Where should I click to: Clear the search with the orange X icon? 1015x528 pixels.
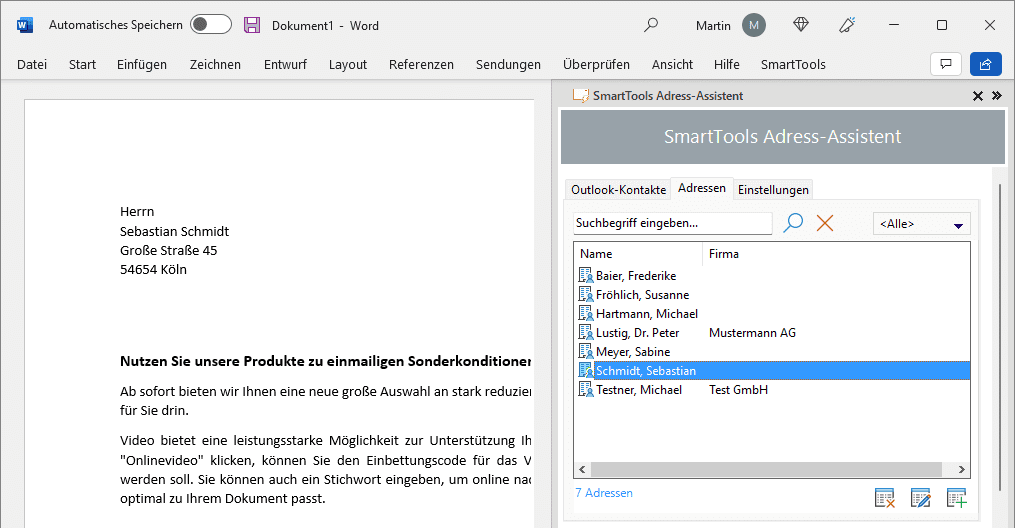(825, 223)
